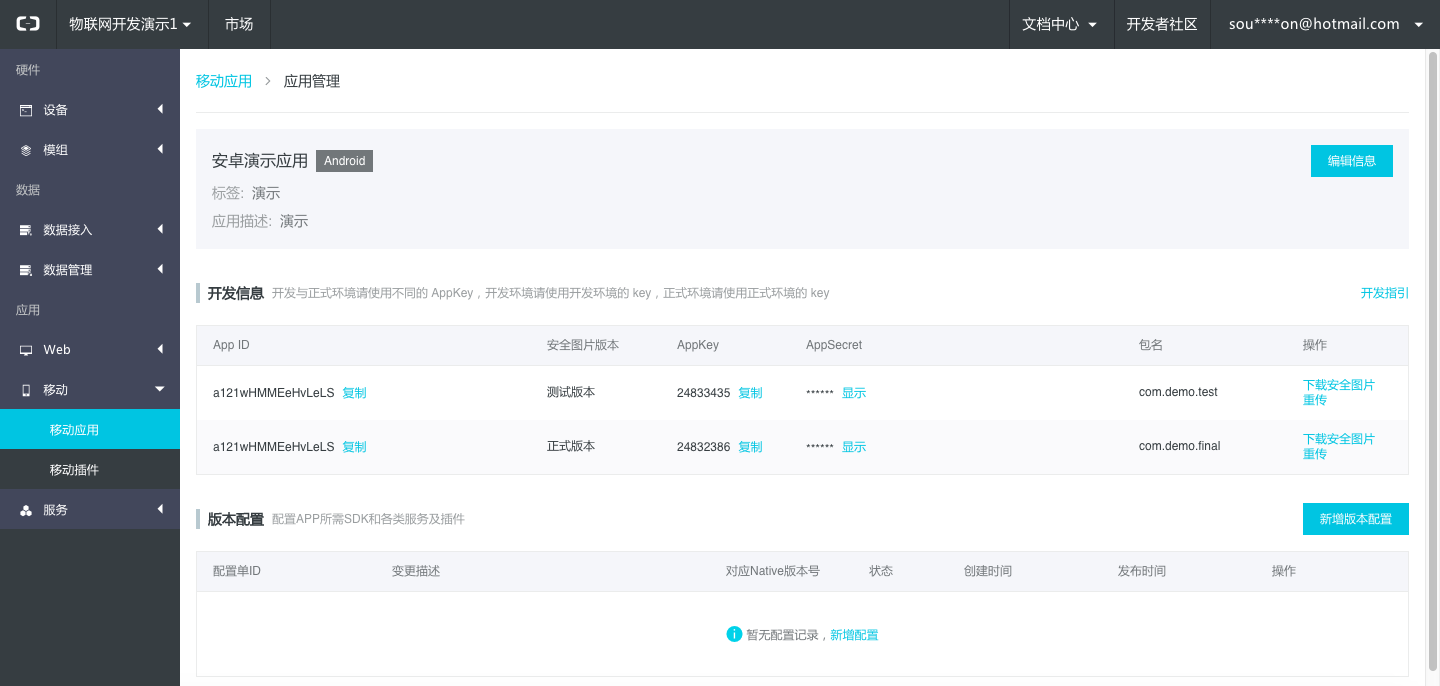Click the 数据管理 data management icon
Screen dimensions: 1440x686
click(x=26, y=270)
